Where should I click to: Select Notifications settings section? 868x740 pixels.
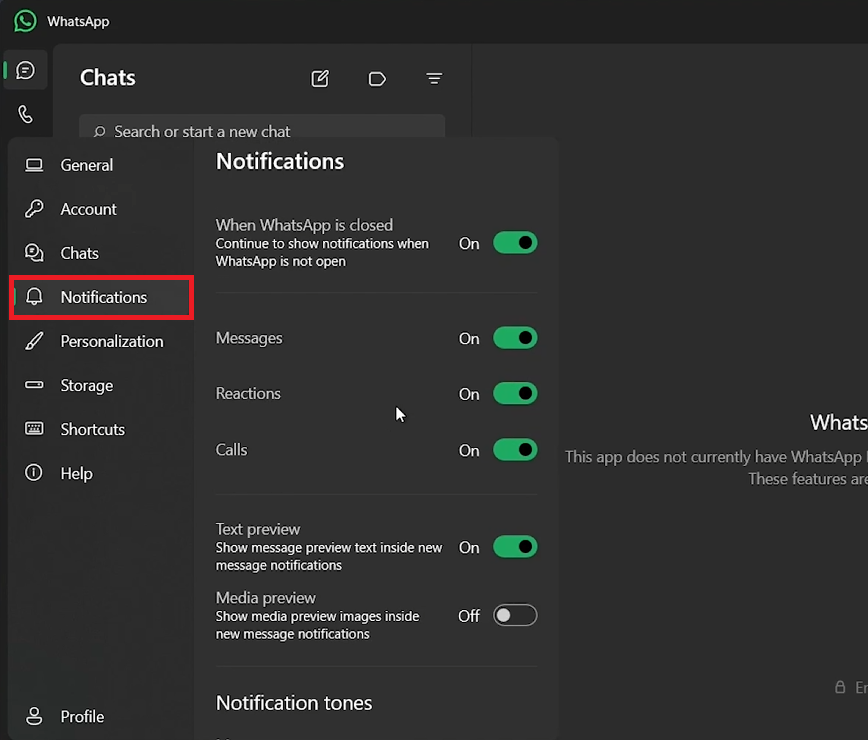tap(101, 297)
